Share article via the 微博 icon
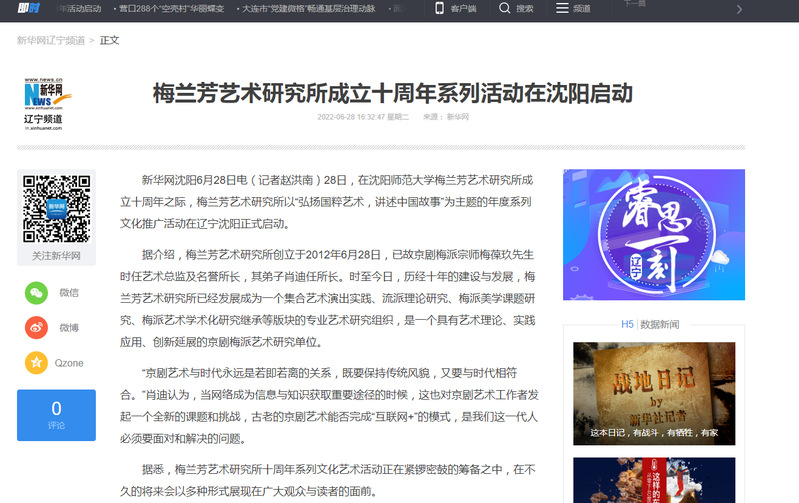The width and height of the screenshot is (799, 503). pyautogui.click(x=36, y=327)
